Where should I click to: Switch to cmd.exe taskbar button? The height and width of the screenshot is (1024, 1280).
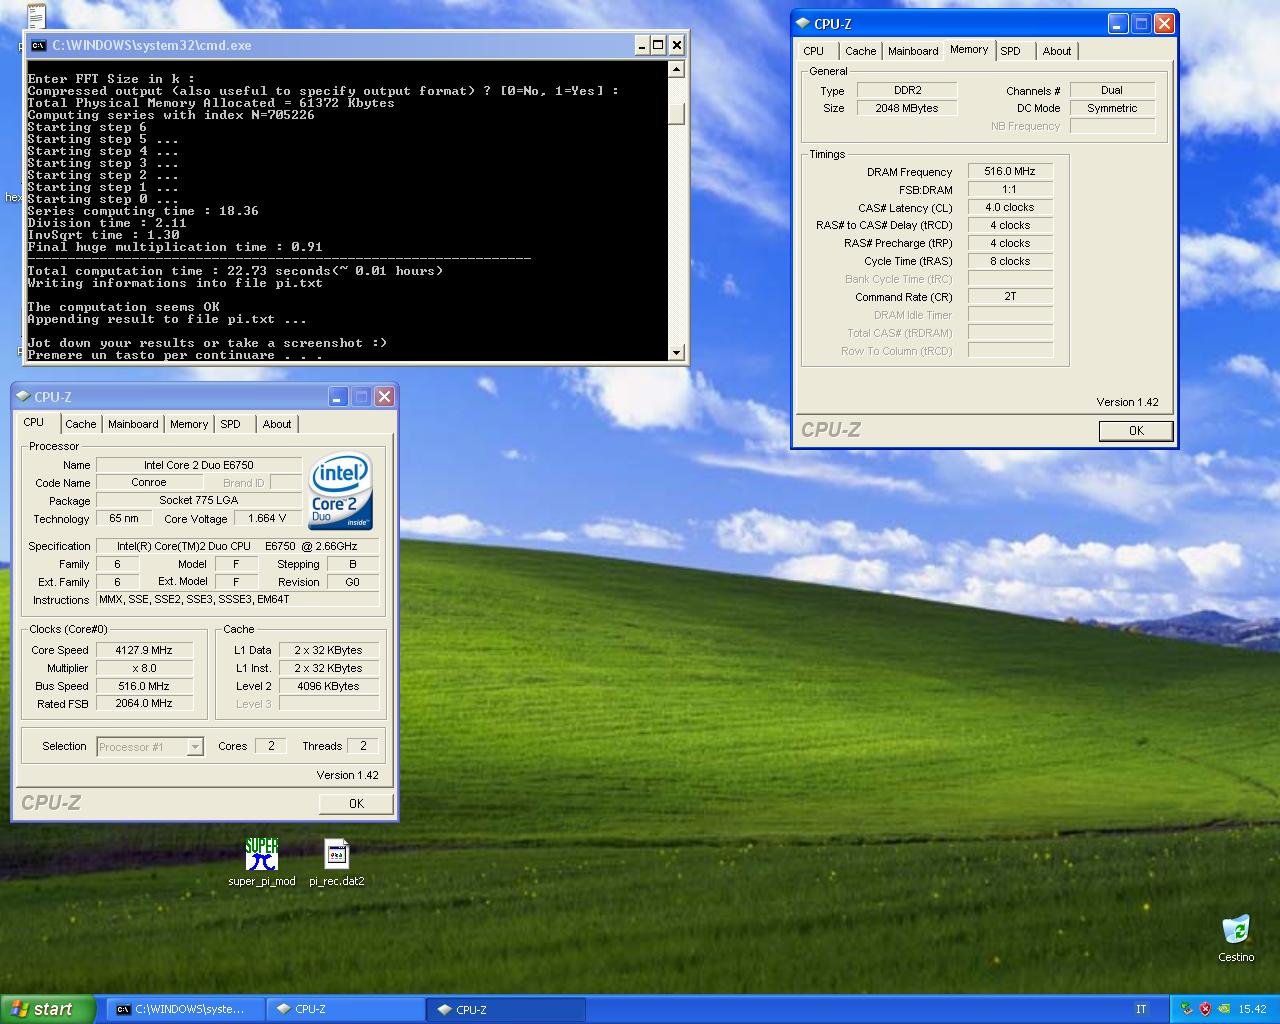click(x=184, y=1009)
